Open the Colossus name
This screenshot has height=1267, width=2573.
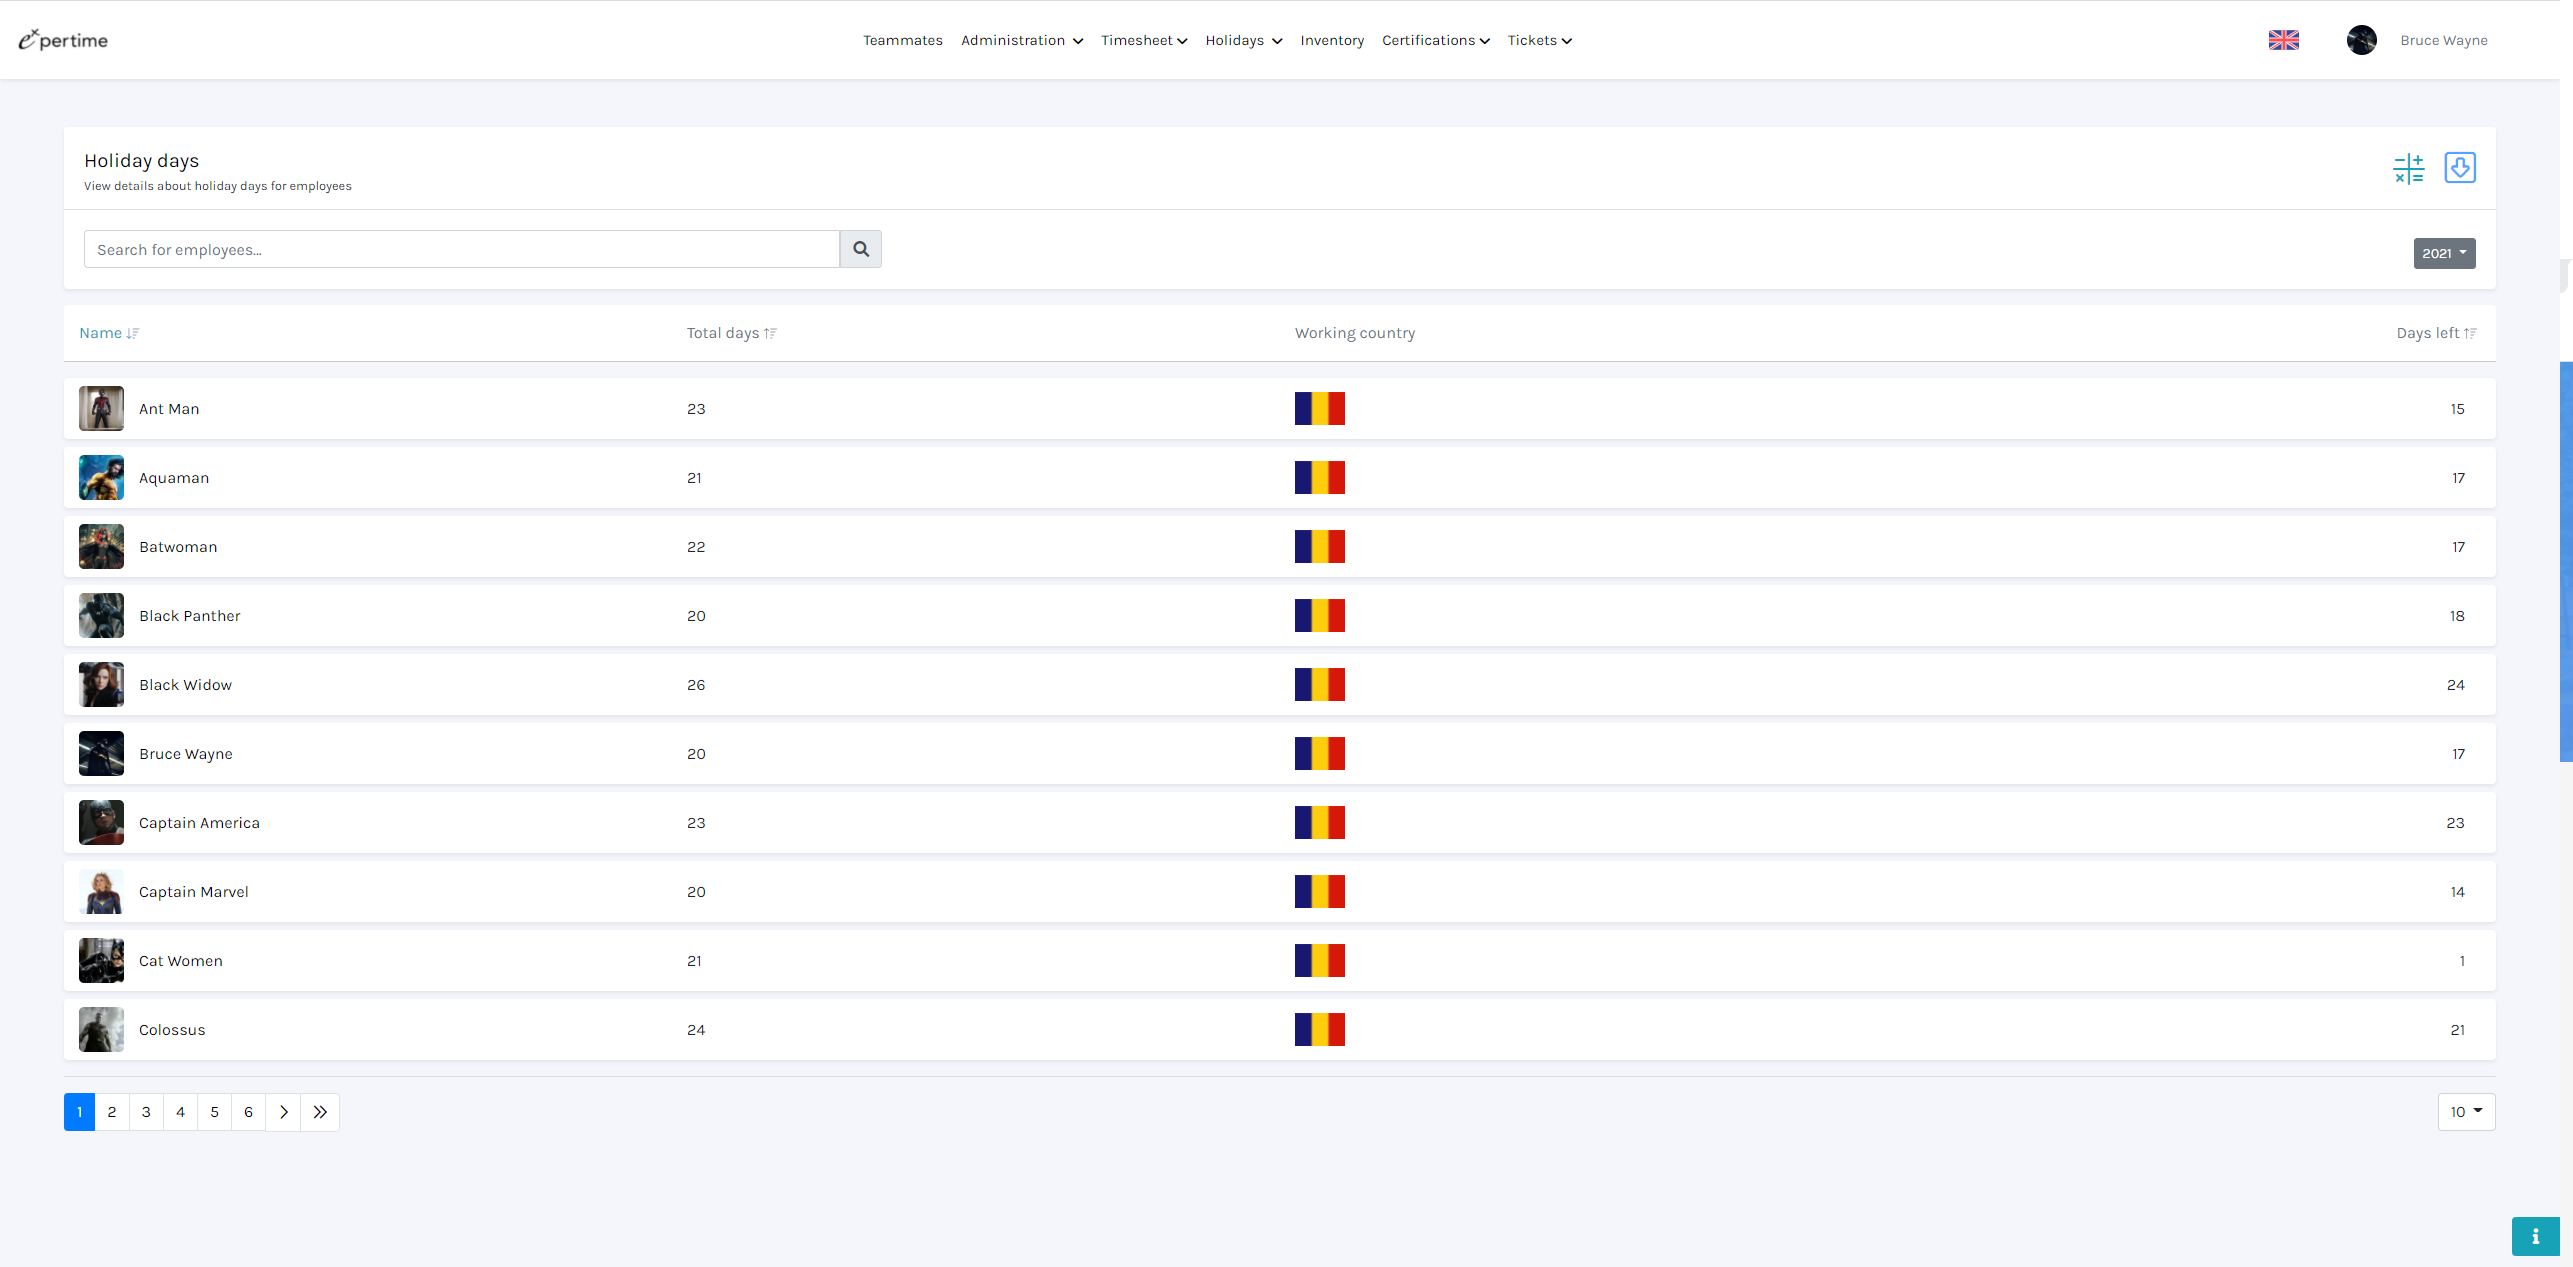(x=172, y=1030)
